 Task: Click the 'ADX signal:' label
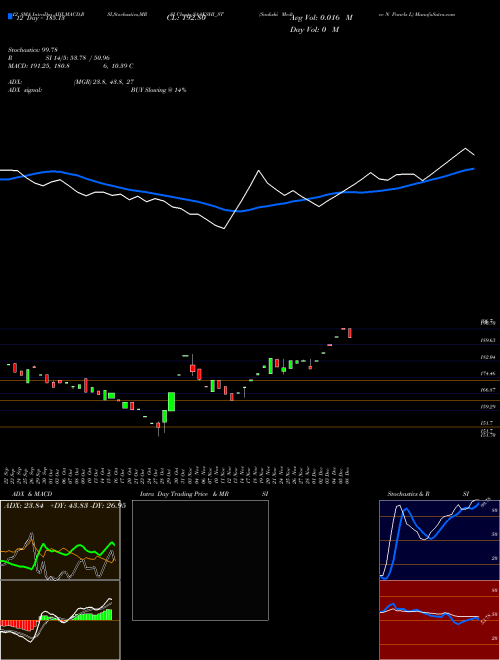24,90
